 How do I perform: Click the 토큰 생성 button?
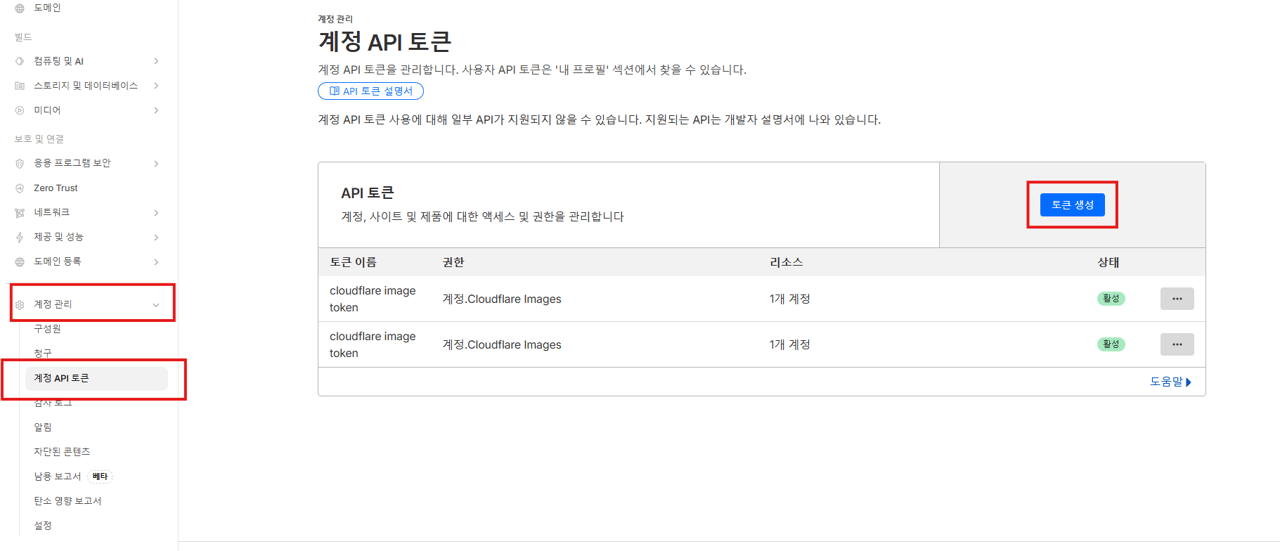(1072, 205)
